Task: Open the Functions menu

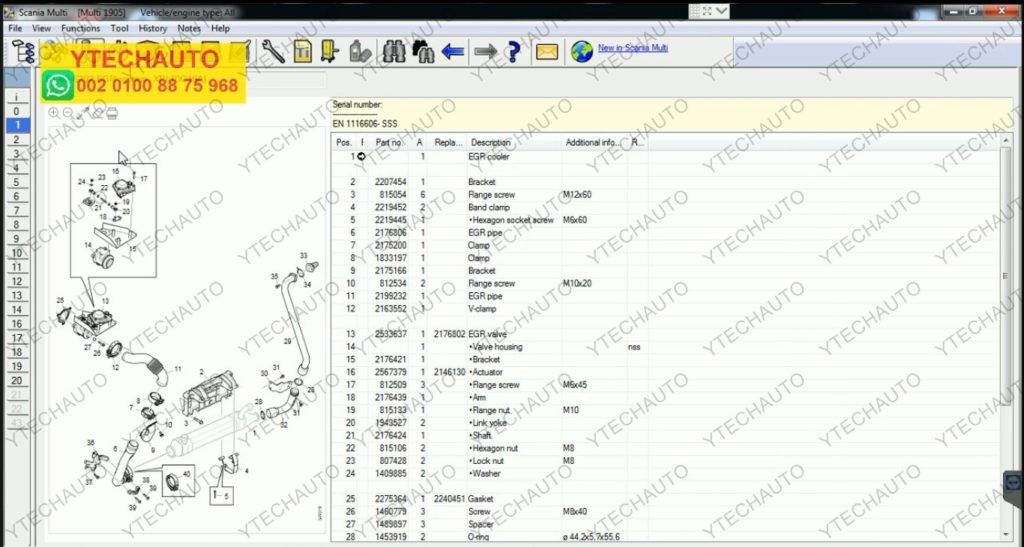Action: click(x=80, y=29)
